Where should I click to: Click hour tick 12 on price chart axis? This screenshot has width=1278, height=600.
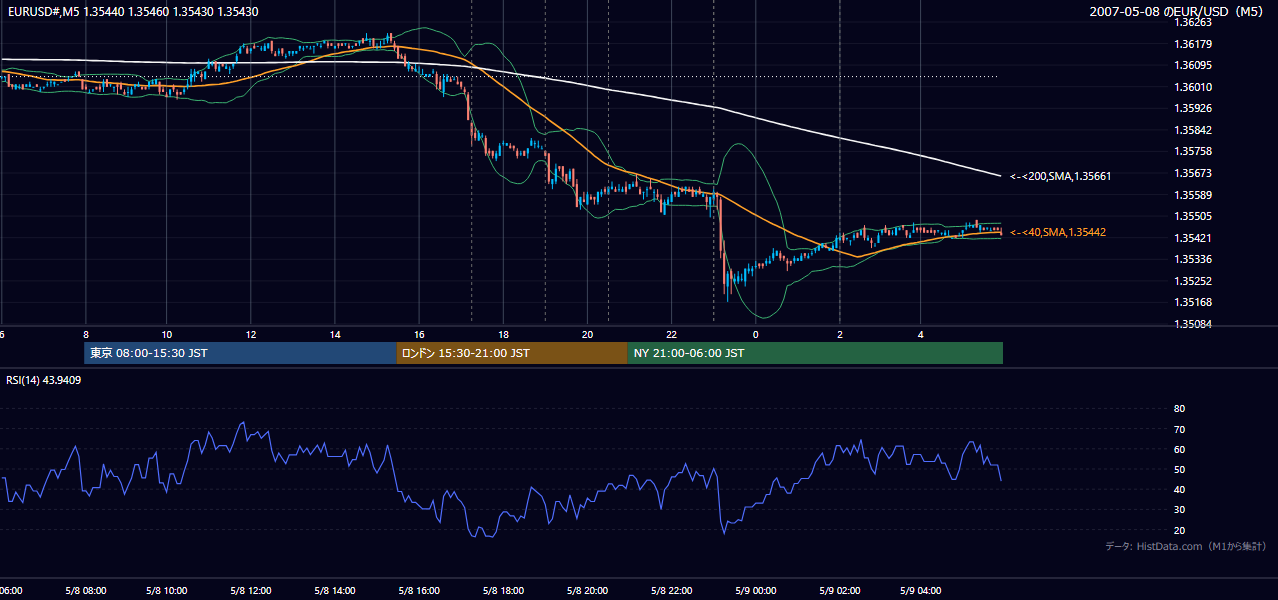251,335
